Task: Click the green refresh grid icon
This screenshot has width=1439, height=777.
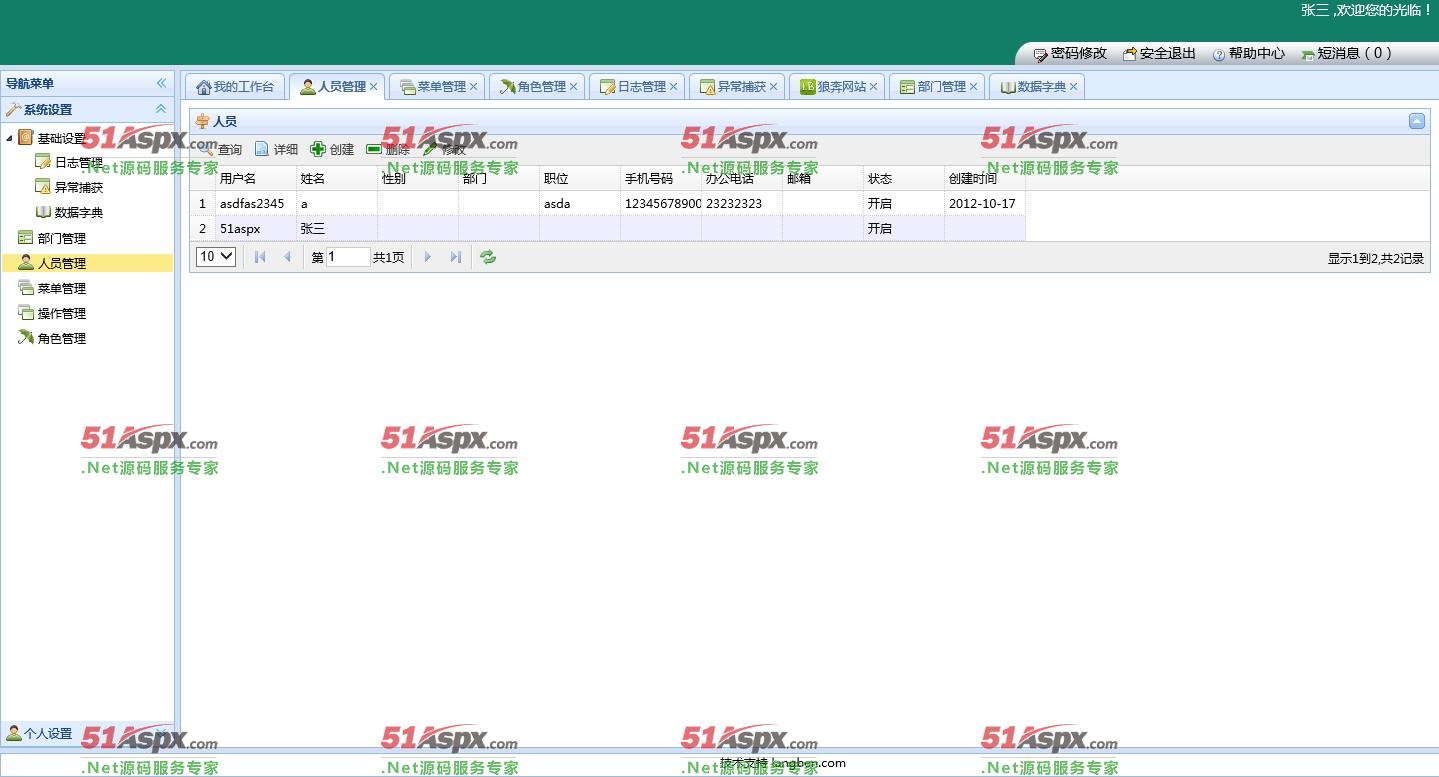Action: click(488, 257)
